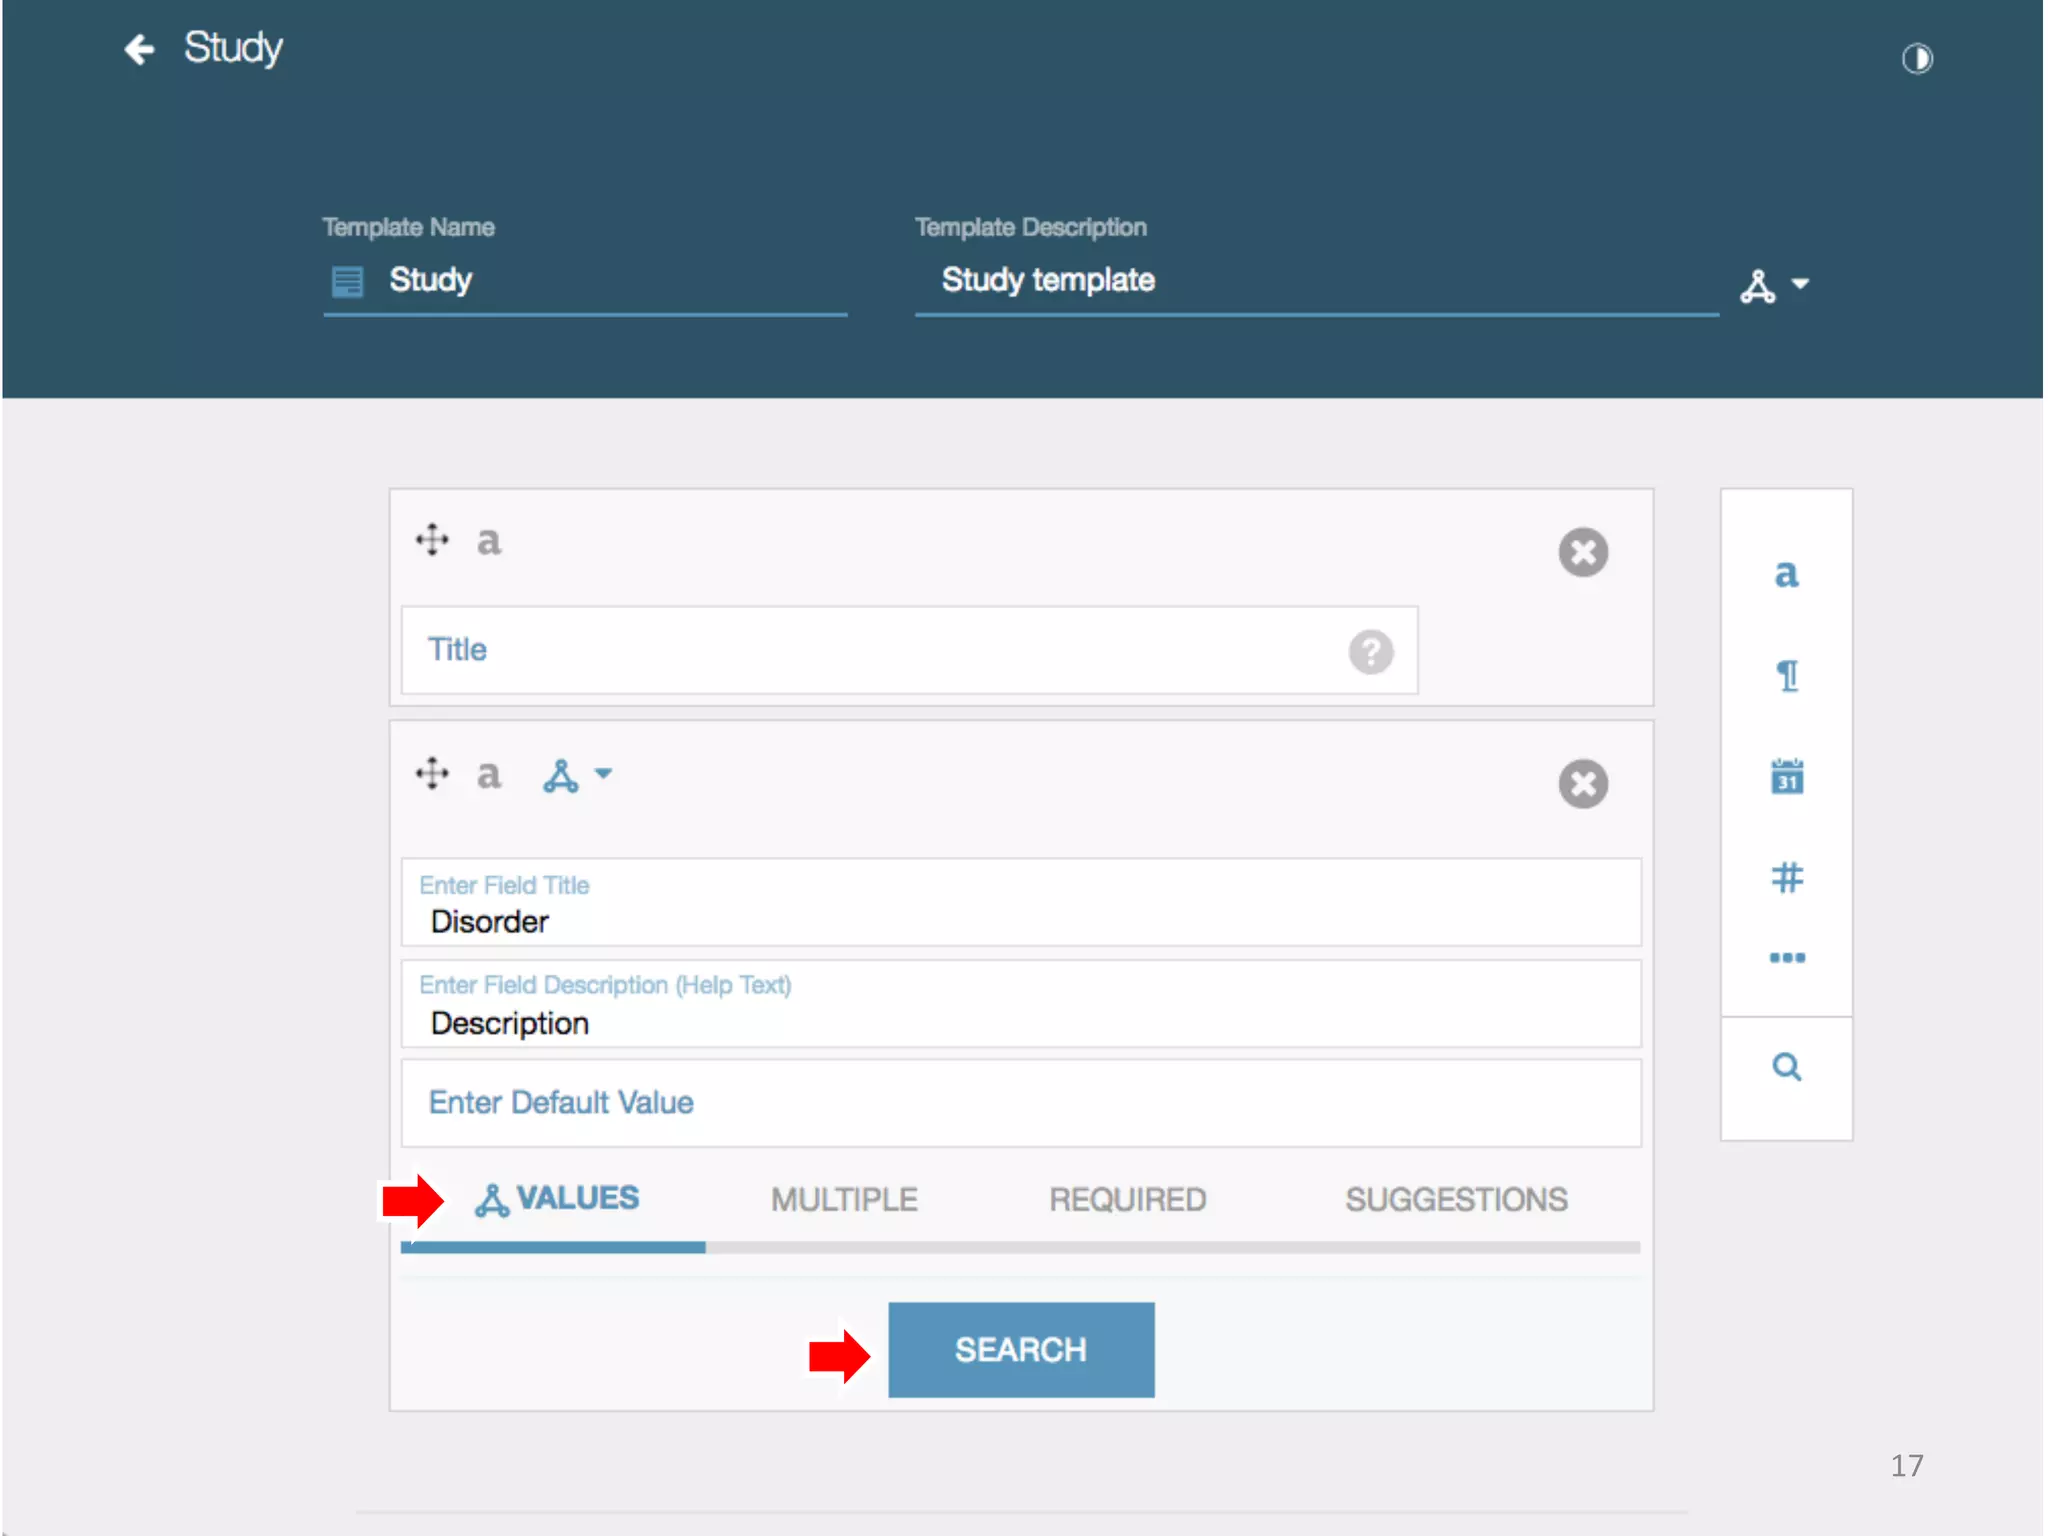The height and width of the screenshot is (1536, 2048).
Task: Select the VALUES tab
Action: (558, 1199)
